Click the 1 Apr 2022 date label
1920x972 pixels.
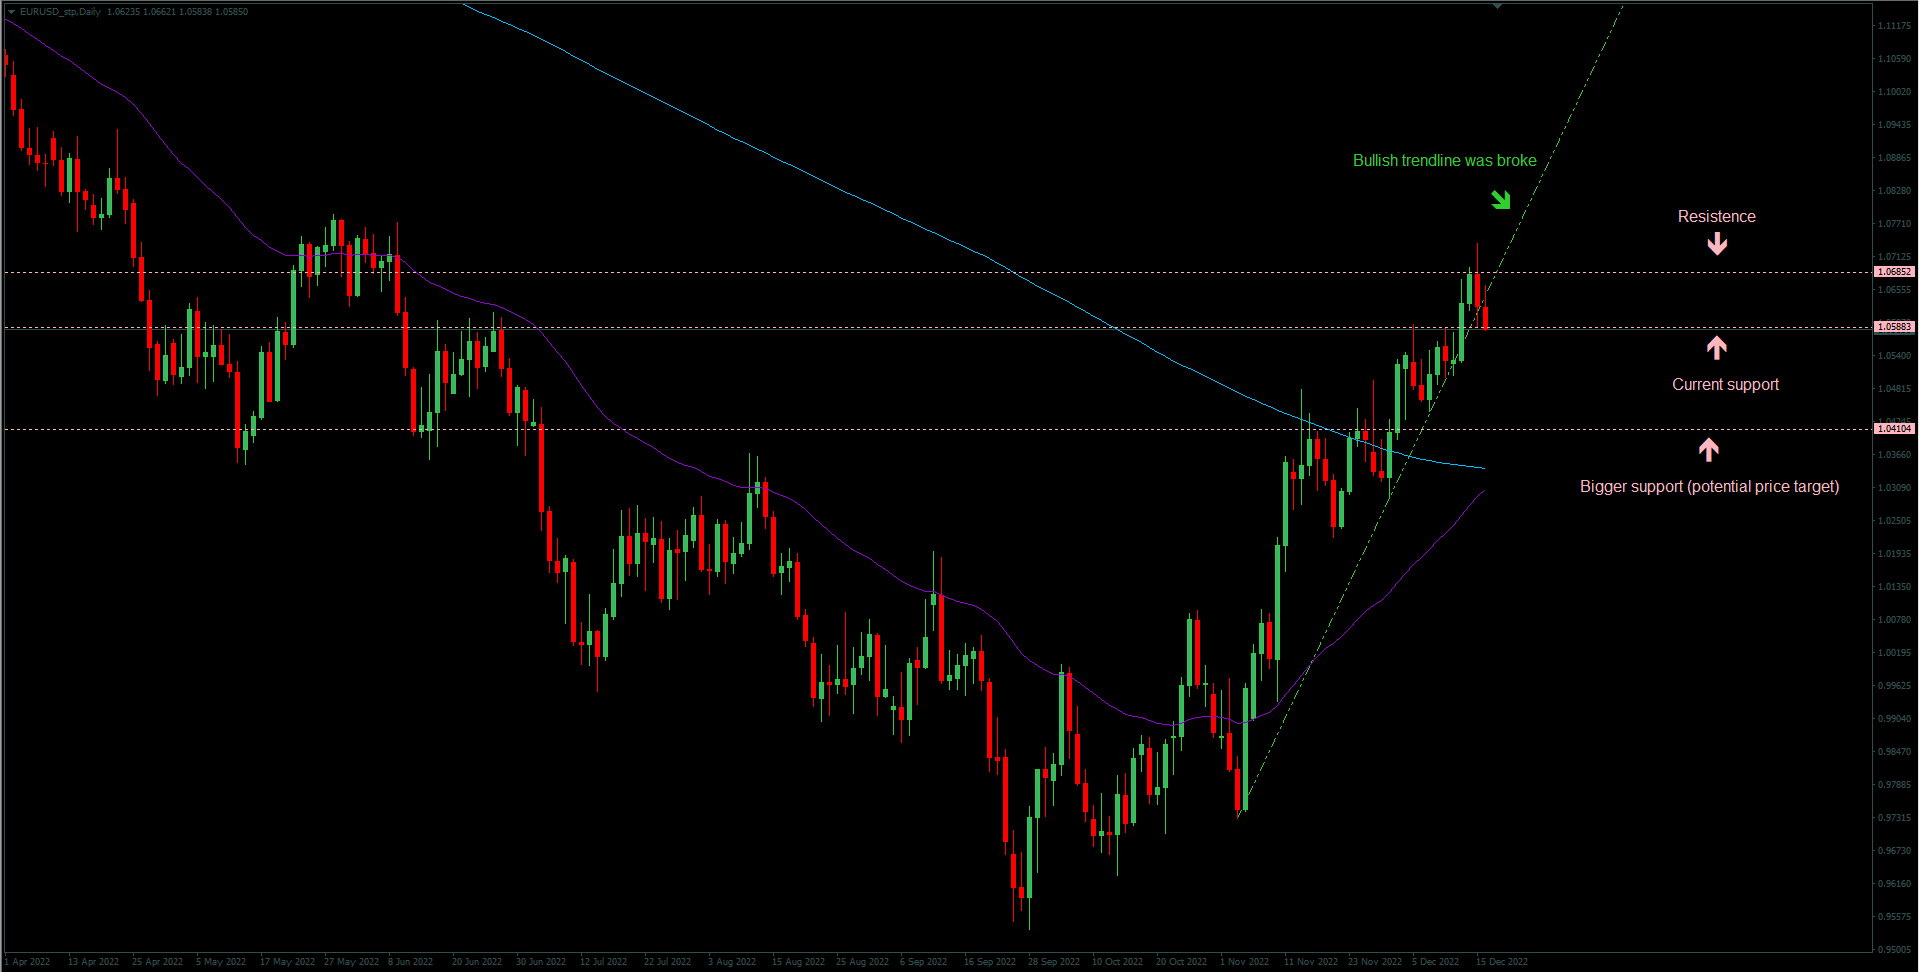(x=28, y=962)
